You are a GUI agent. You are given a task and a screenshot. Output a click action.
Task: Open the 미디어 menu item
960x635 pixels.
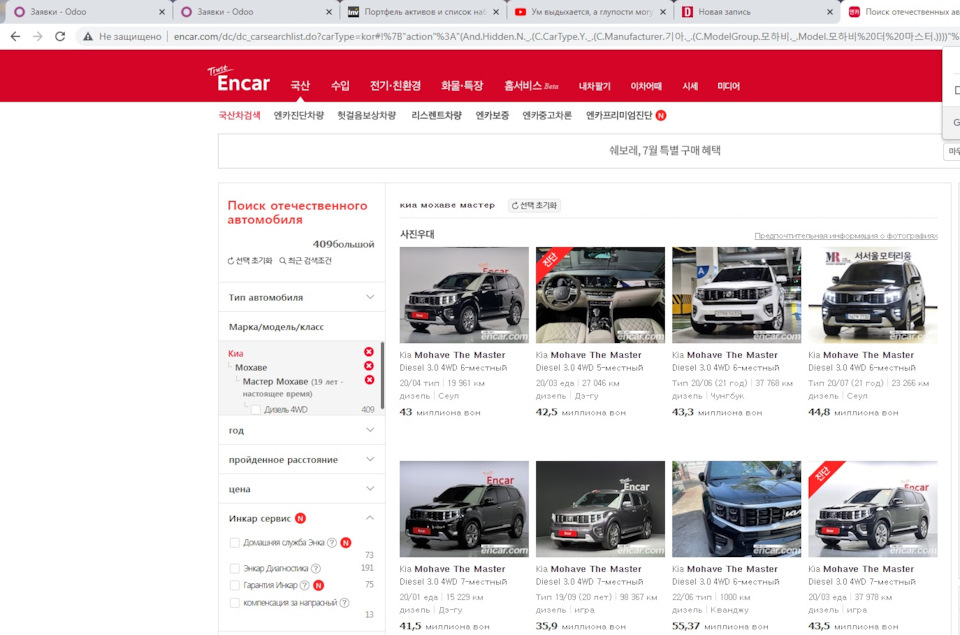tap(729, 86)
